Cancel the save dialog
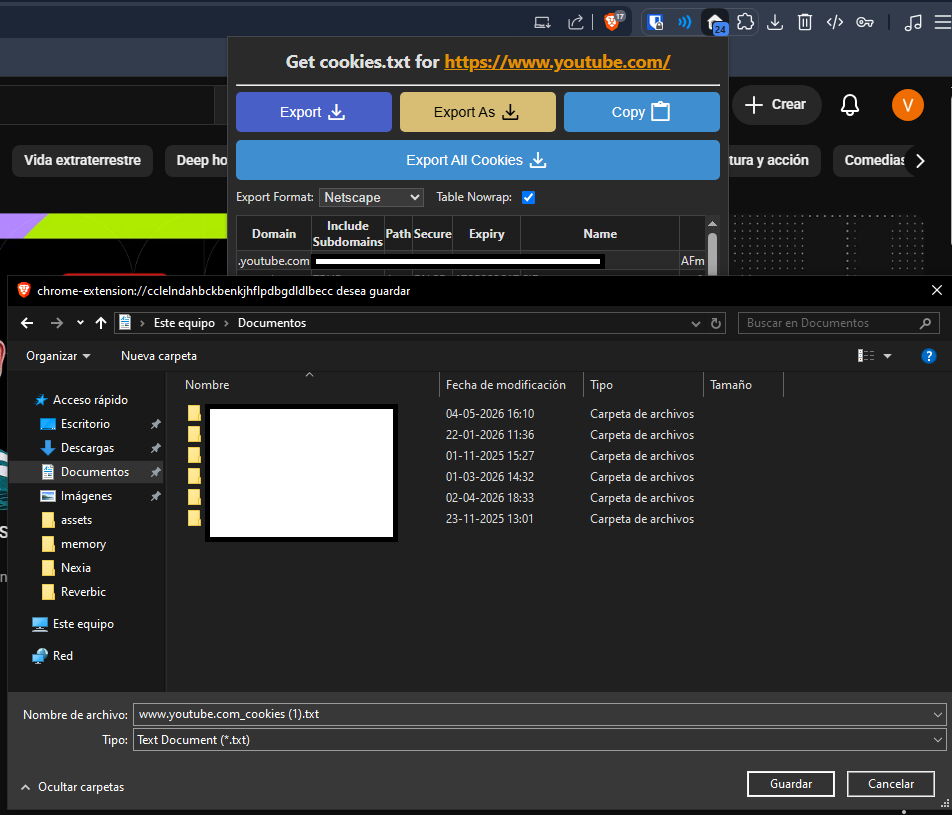The image size is (952, 815). 890,784
